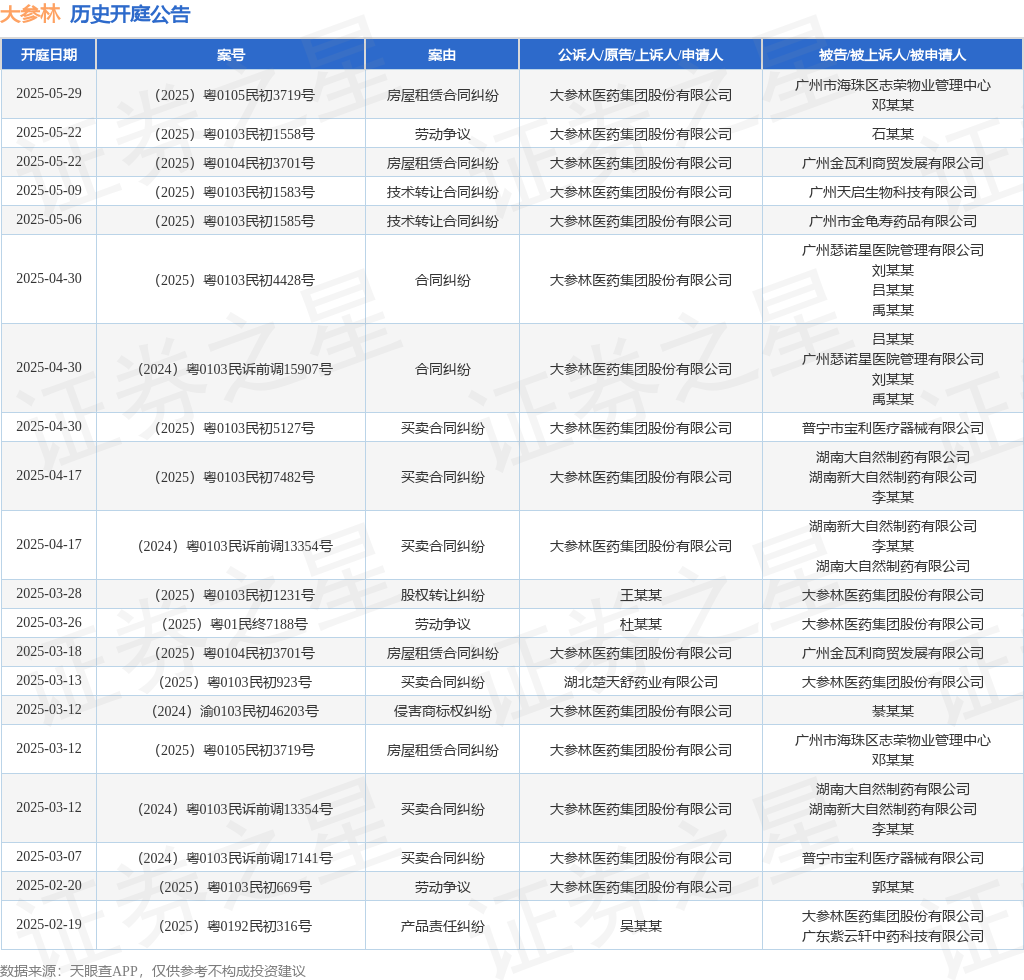Click 产品责任纠纷 case cause
Viewport: 1024px width, 980px height.
pyautogui.click(x=442, y=926)
